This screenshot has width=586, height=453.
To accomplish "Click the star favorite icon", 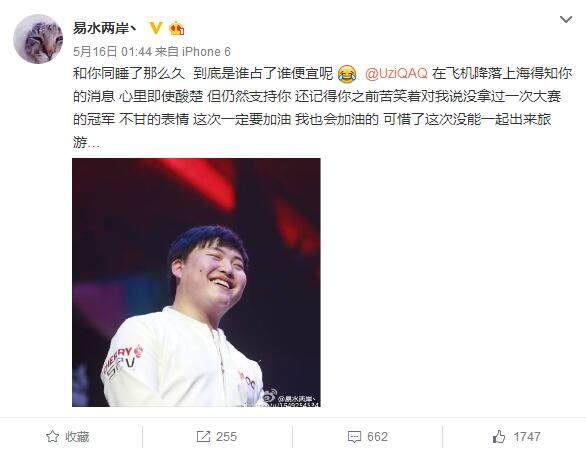I will pyautogui.click(x=52, y=436).
